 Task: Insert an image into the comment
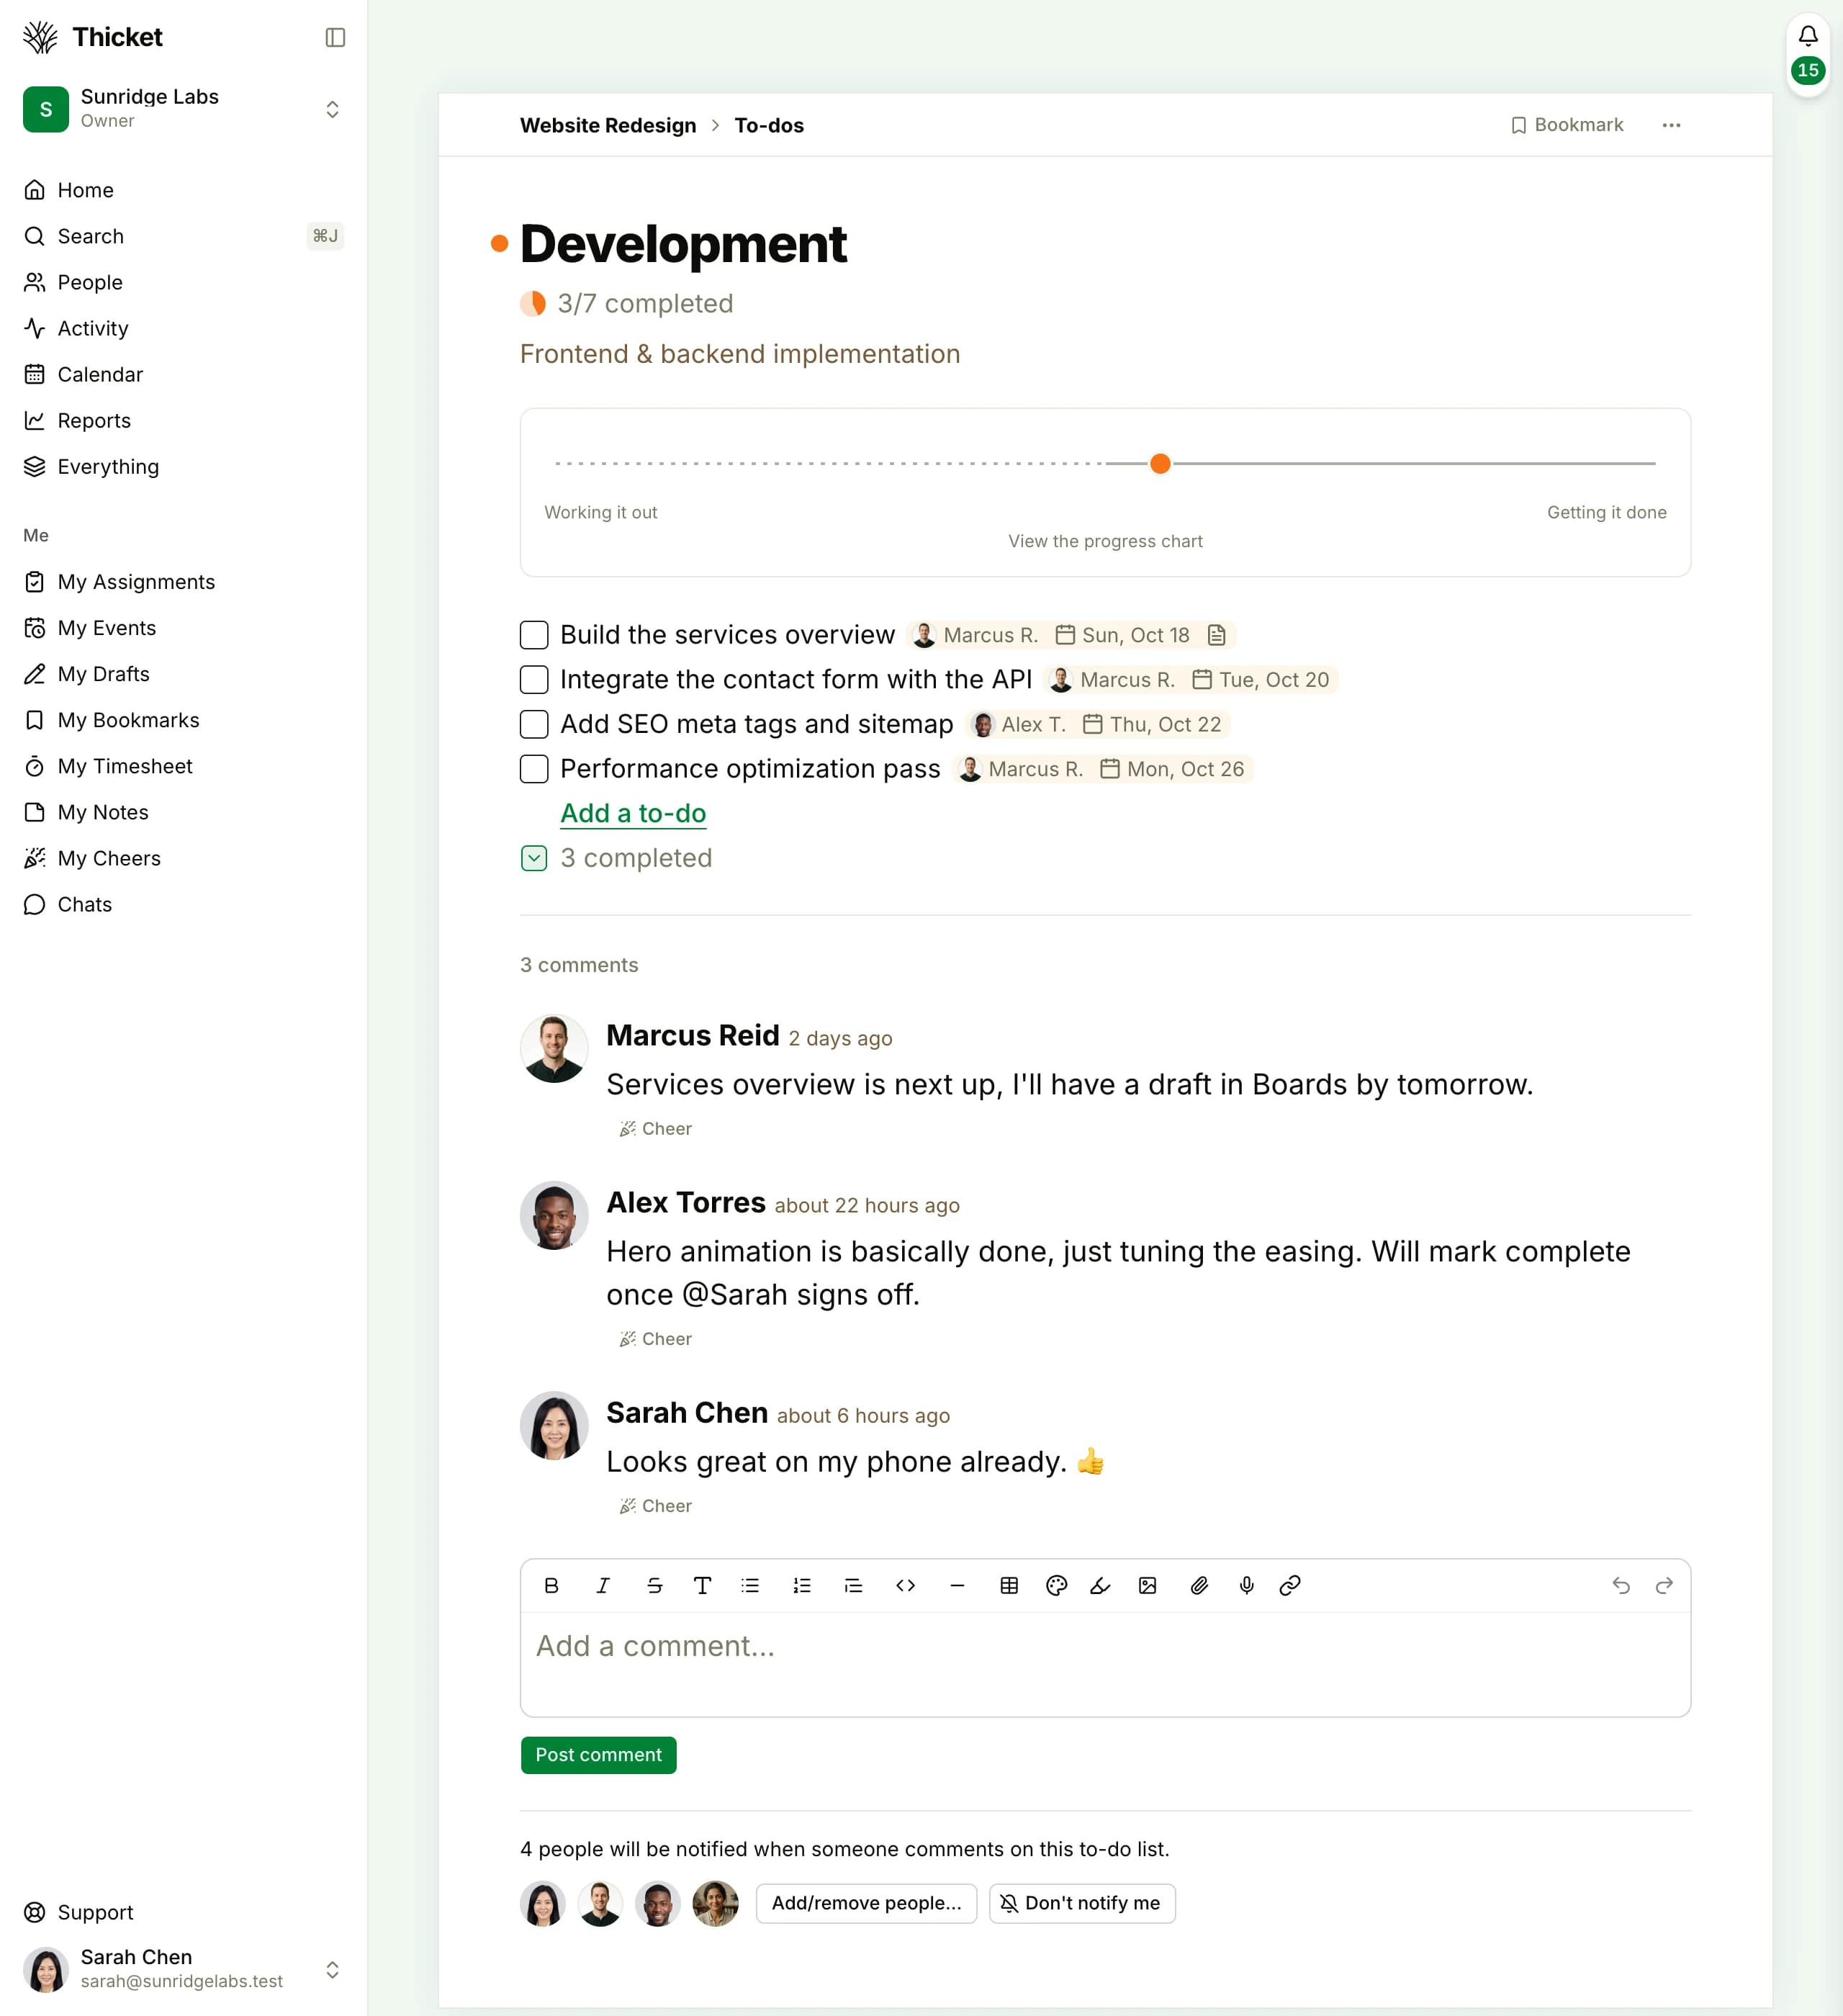tap(1148, 1585)
